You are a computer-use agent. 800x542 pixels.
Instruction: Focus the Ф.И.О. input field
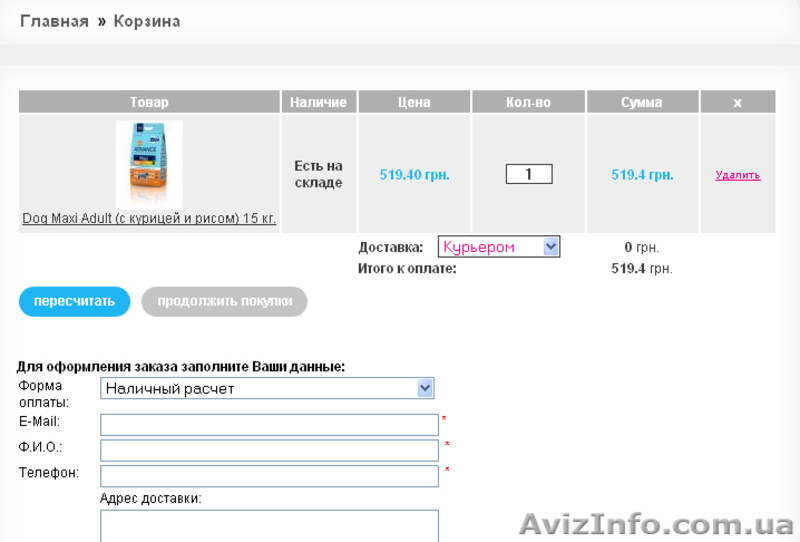[x=269, y=450]
